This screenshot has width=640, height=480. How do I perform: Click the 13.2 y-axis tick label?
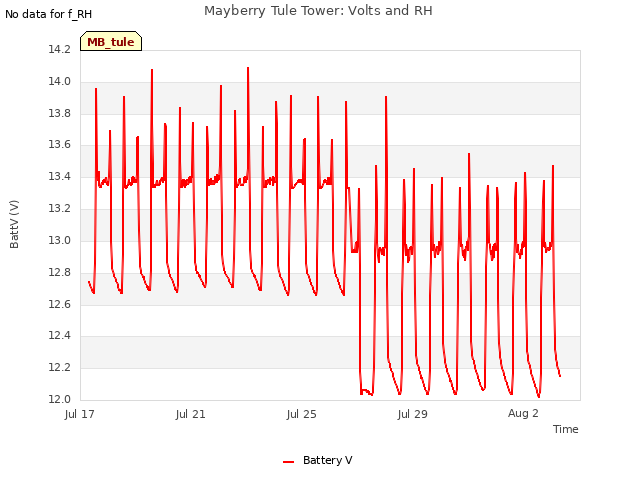60,209
